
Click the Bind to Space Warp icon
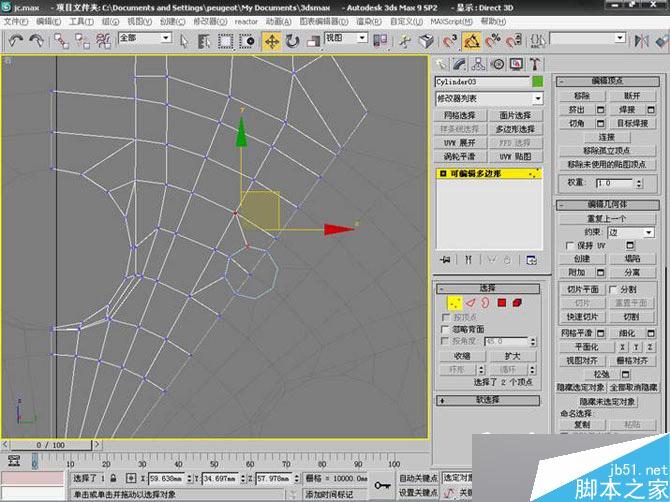[103, 41]
